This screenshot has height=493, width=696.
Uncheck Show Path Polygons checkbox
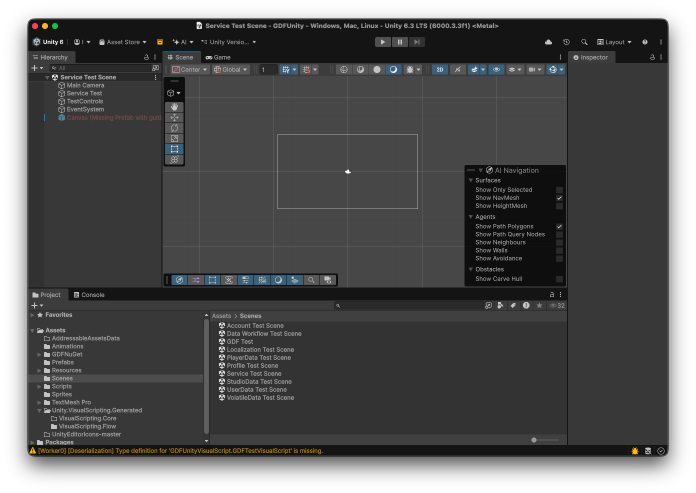coord(559,226)
